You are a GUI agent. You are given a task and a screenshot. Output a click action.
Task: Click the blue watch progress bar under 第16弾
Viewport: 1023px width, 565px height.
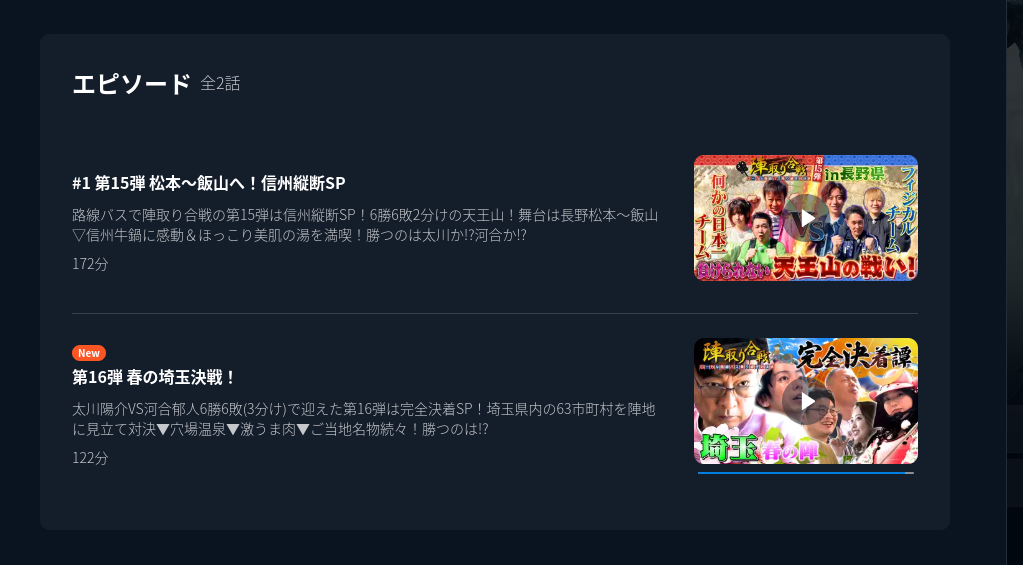tap(802, 473)
